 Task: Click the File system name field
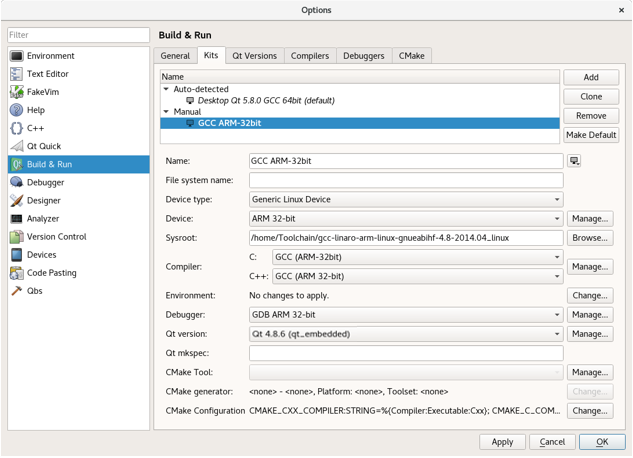click(406, 180)
